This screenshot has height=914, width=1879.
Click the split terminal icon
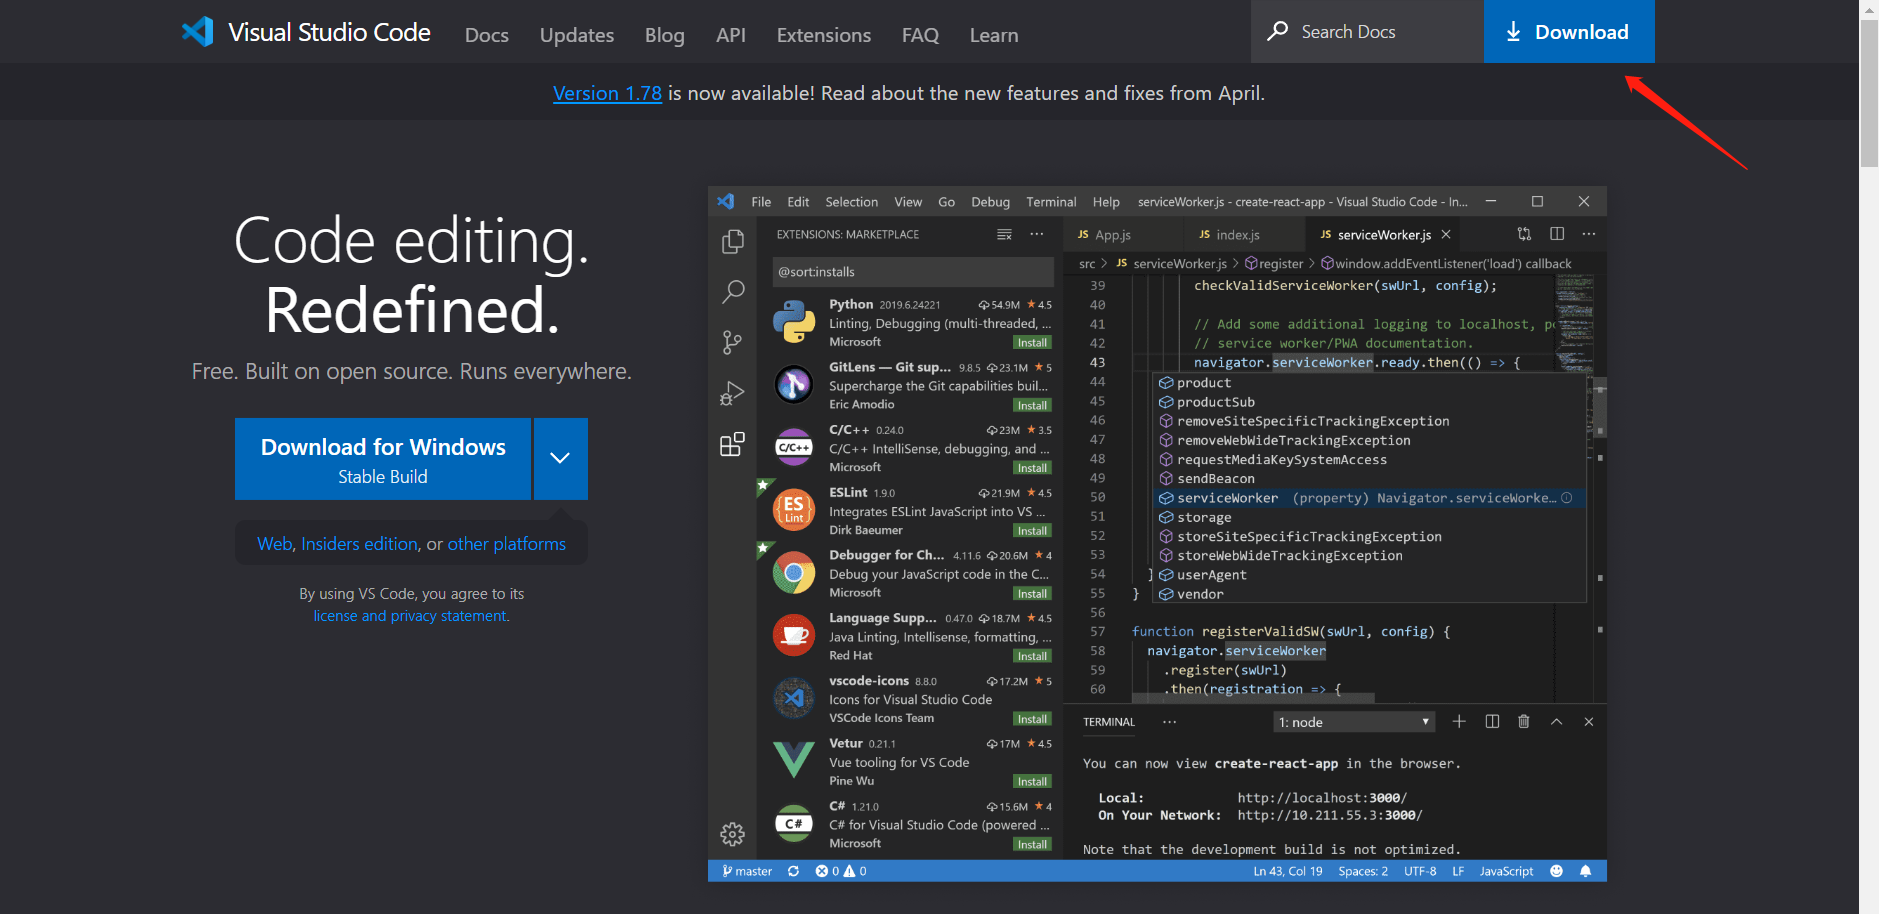[x=1492, y=722]
